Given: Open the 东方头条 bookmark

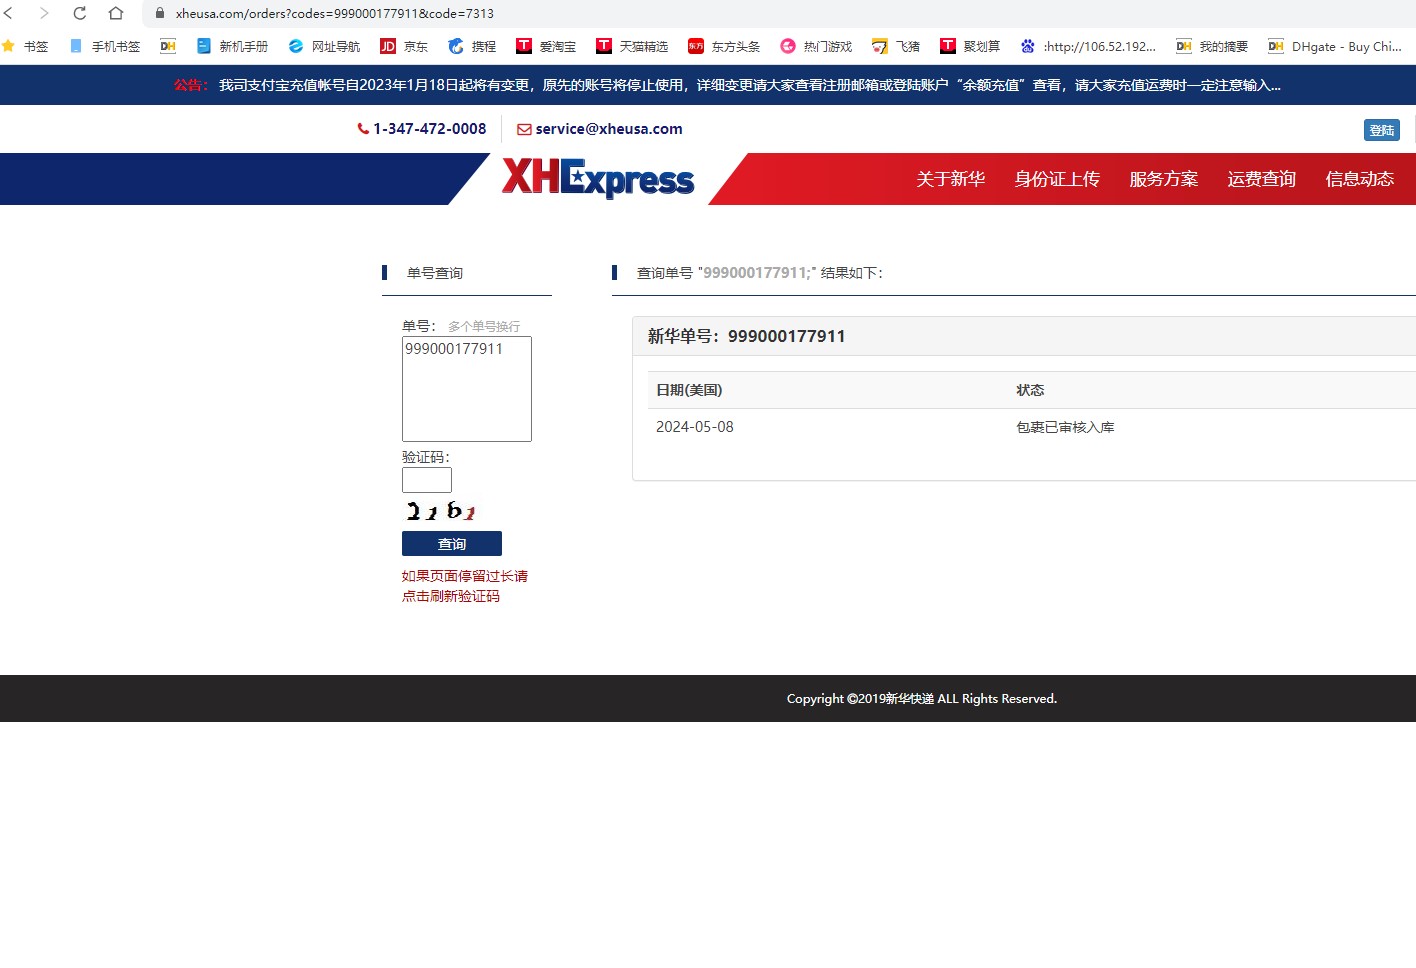Looking at the screenshot, I should tap(724, 46).
